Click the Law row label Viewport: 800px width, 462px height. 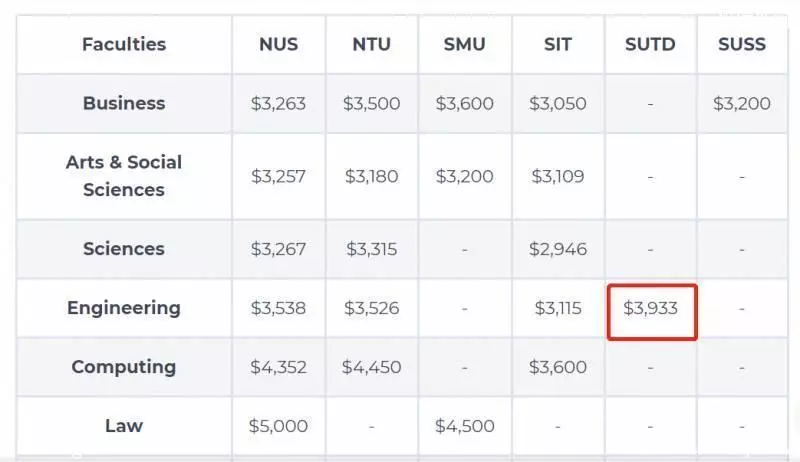(x=124, y=425)
